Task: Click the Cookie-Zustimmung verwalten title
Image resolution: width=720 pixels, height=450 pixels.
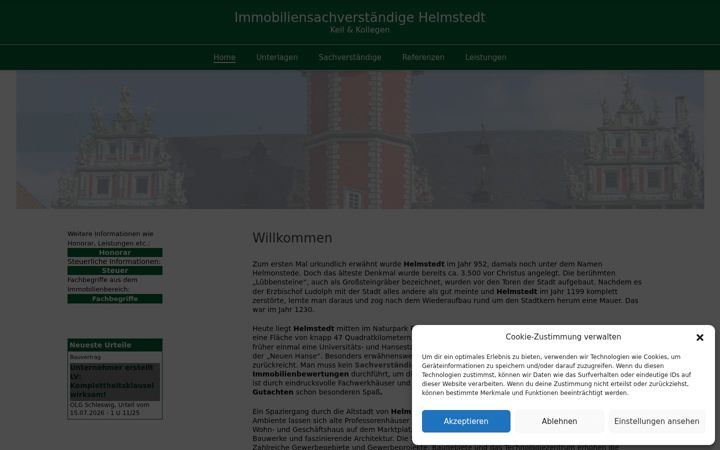Action: coord(563,337)
